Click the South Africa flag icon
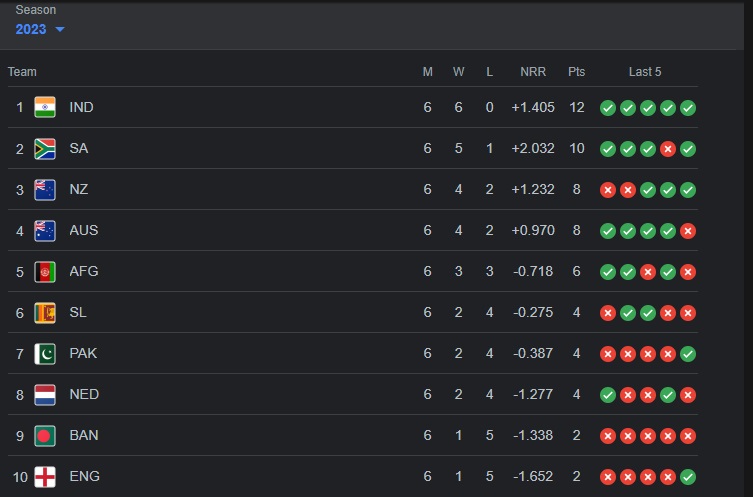 45,148
